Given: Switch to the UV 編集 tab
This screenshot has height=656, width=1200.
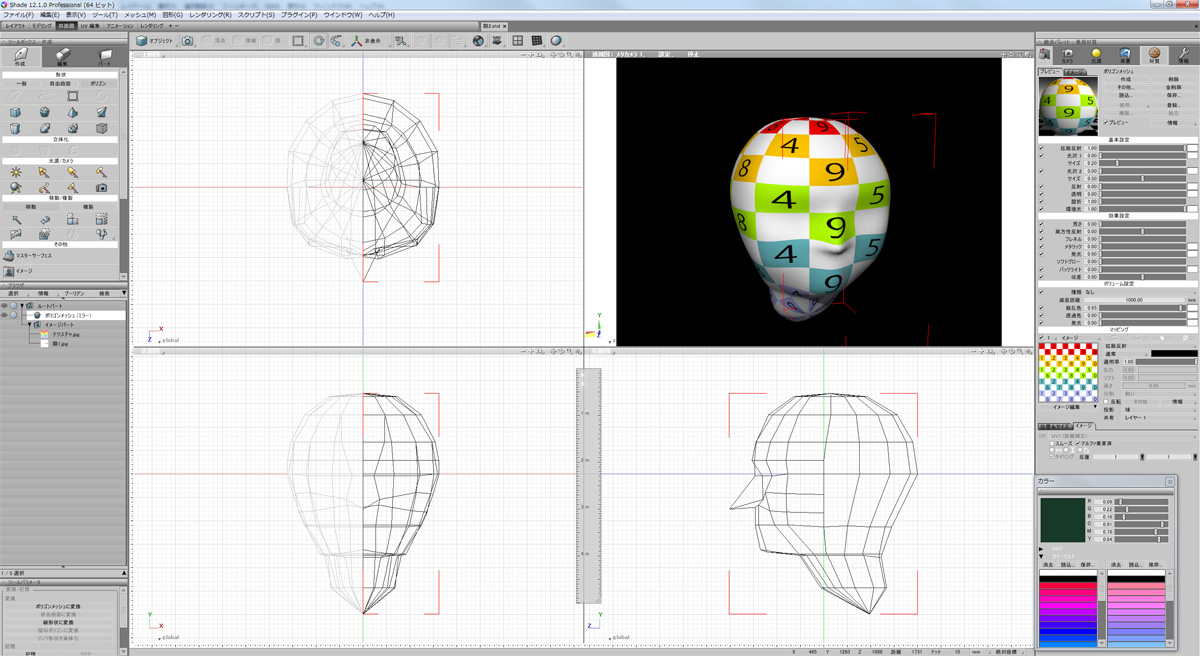Looking at the screenshot, I should pyautogui.click(x=88, y=26).
